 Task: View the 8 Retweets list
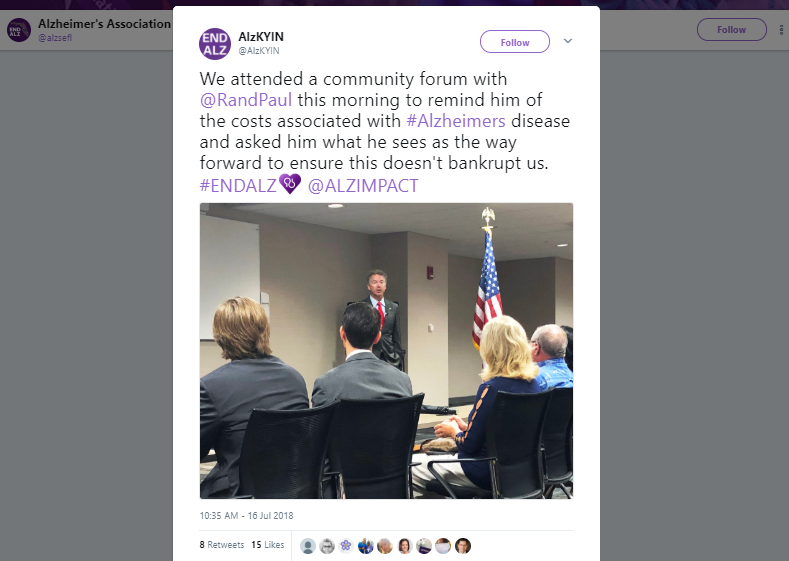tap(221, 545)
